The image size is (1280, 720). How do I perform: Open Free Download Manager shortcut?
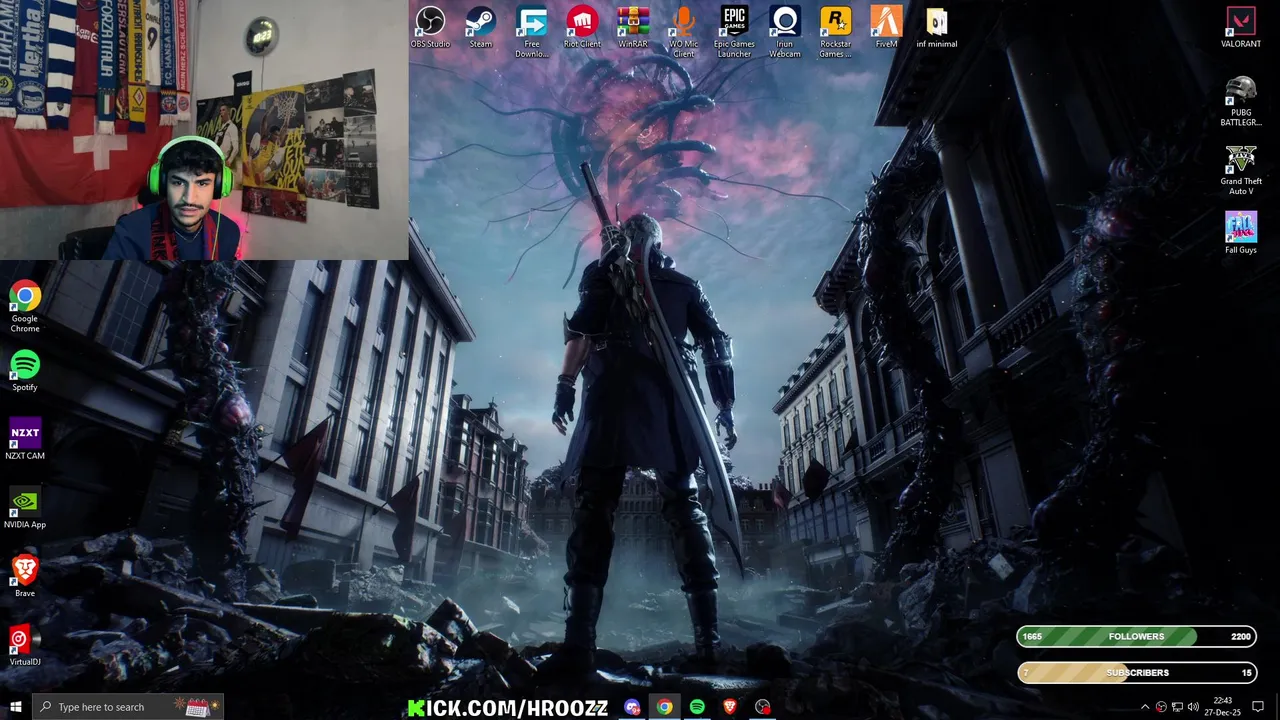point(532,32)
